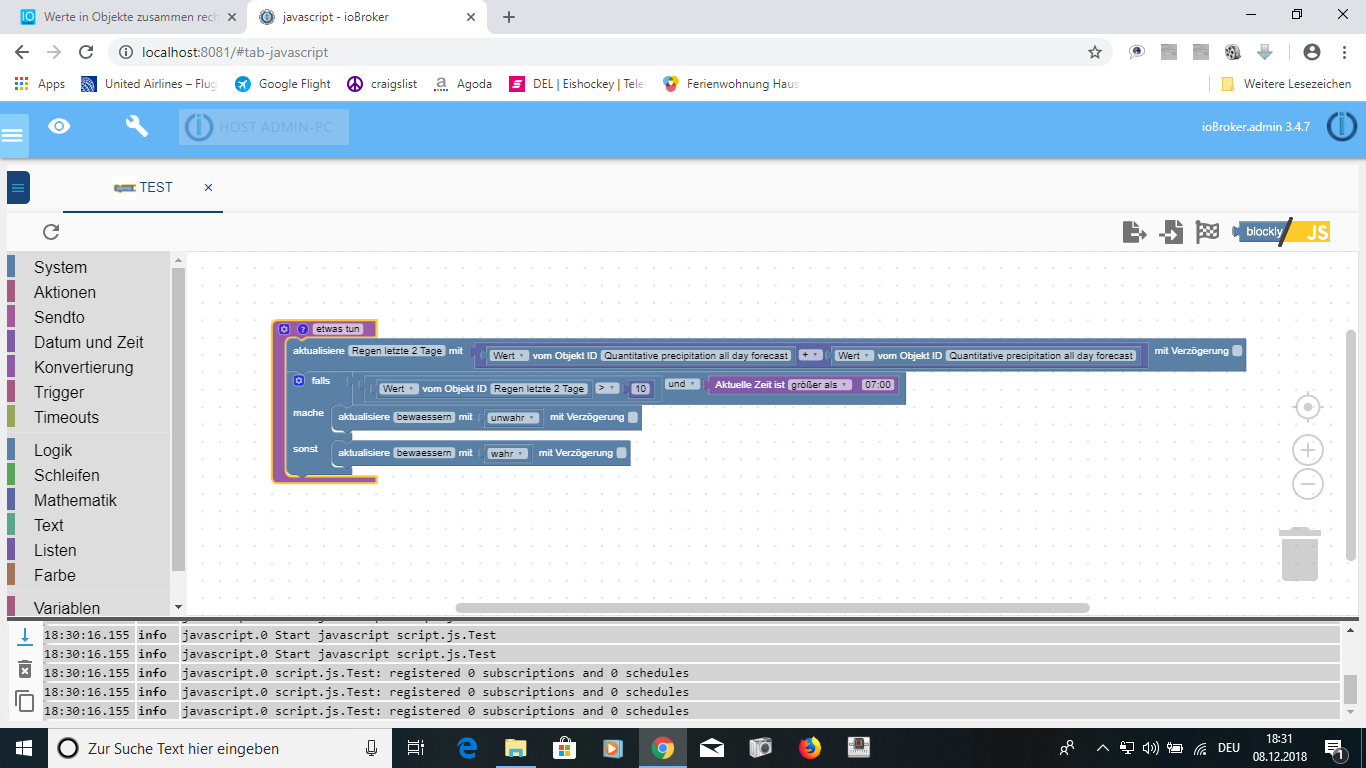Viewport: 1366px width, 768px height.
Task: Open the ioBroker main hamburger menu
Action: point(12,135)
